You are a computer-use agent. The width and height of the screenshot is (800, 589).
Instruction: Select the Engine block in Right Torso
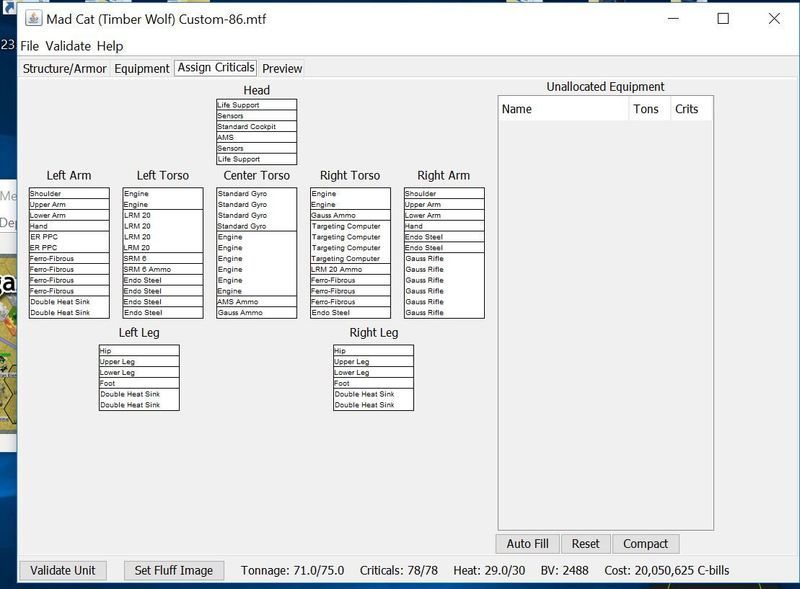coord(351,199)
